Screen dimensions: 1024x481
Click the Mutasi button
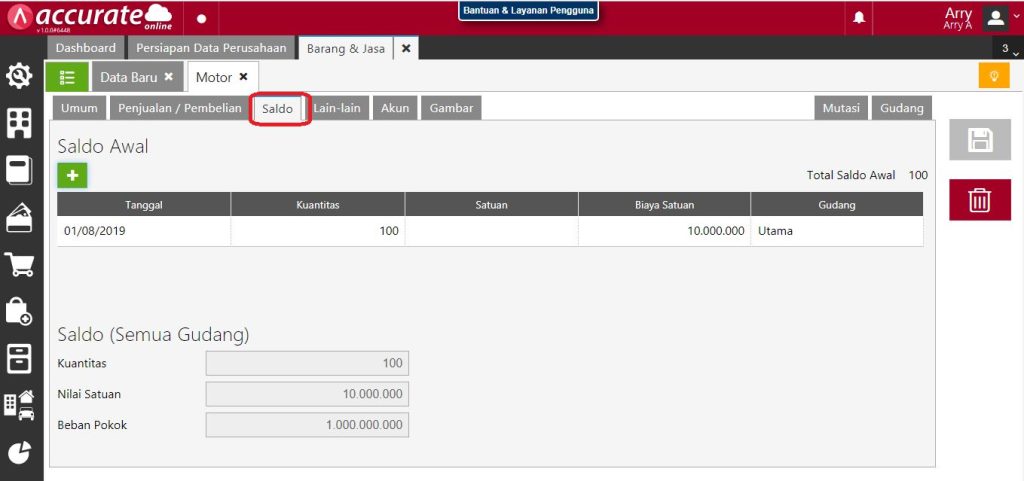(840, 108)
